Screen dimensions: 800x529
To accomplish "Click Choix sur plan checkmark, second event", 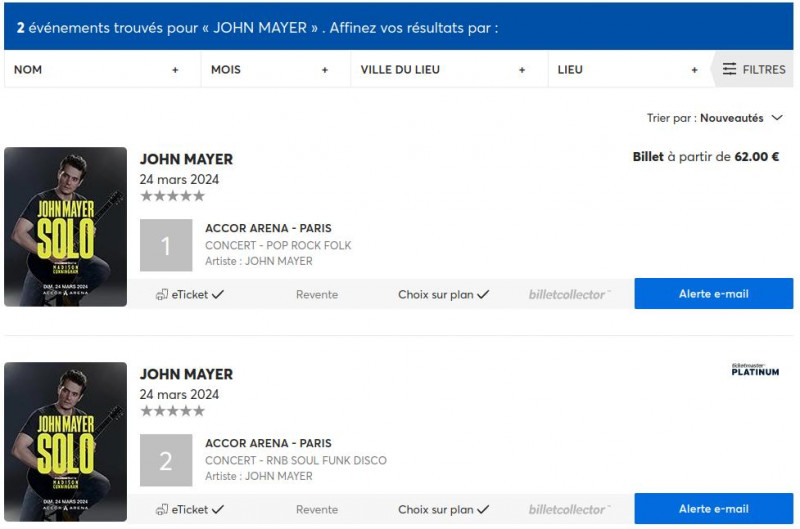I will click(483, 509).
